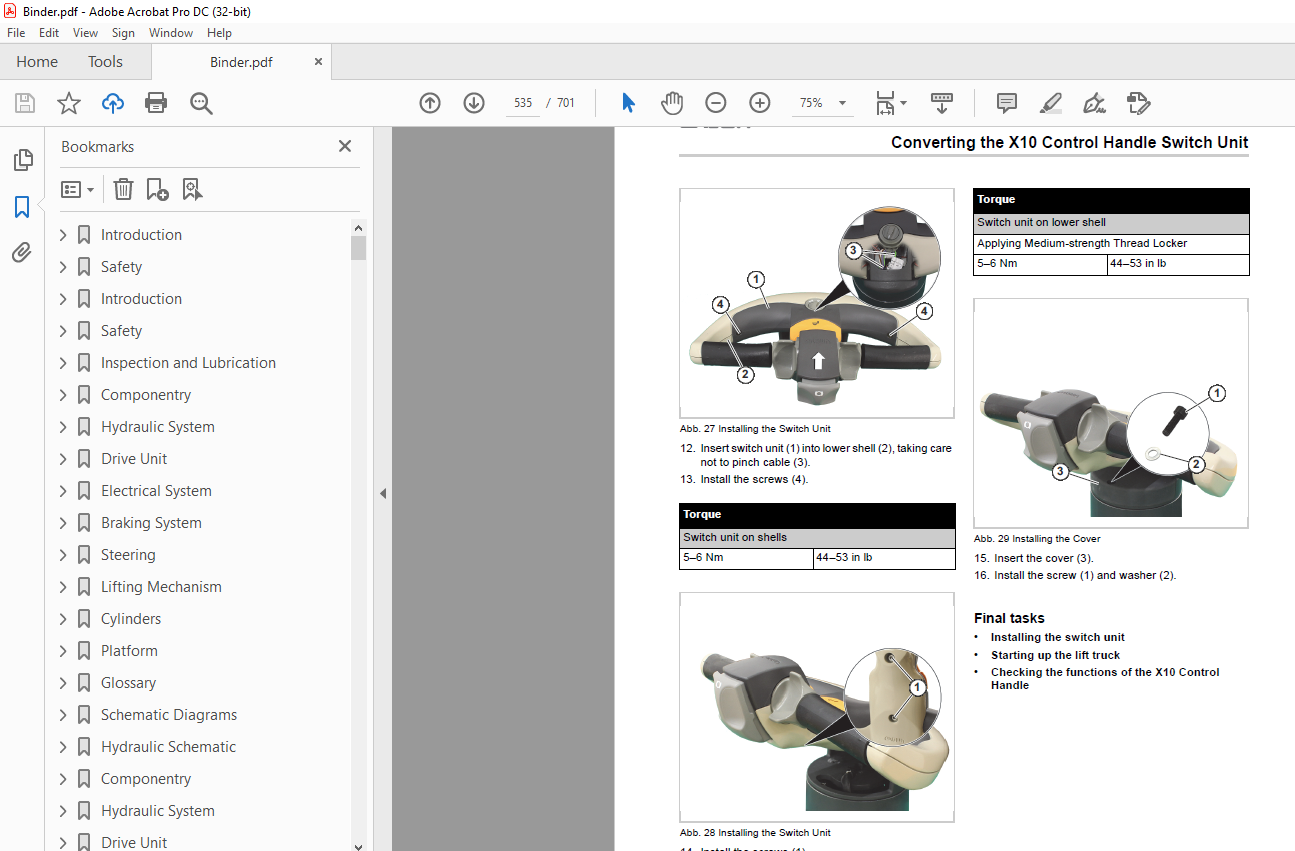This screenshot has height=851, width=1295.
Task: Open Bookmarks panel sidebar icon
Action: pos(22,207)
